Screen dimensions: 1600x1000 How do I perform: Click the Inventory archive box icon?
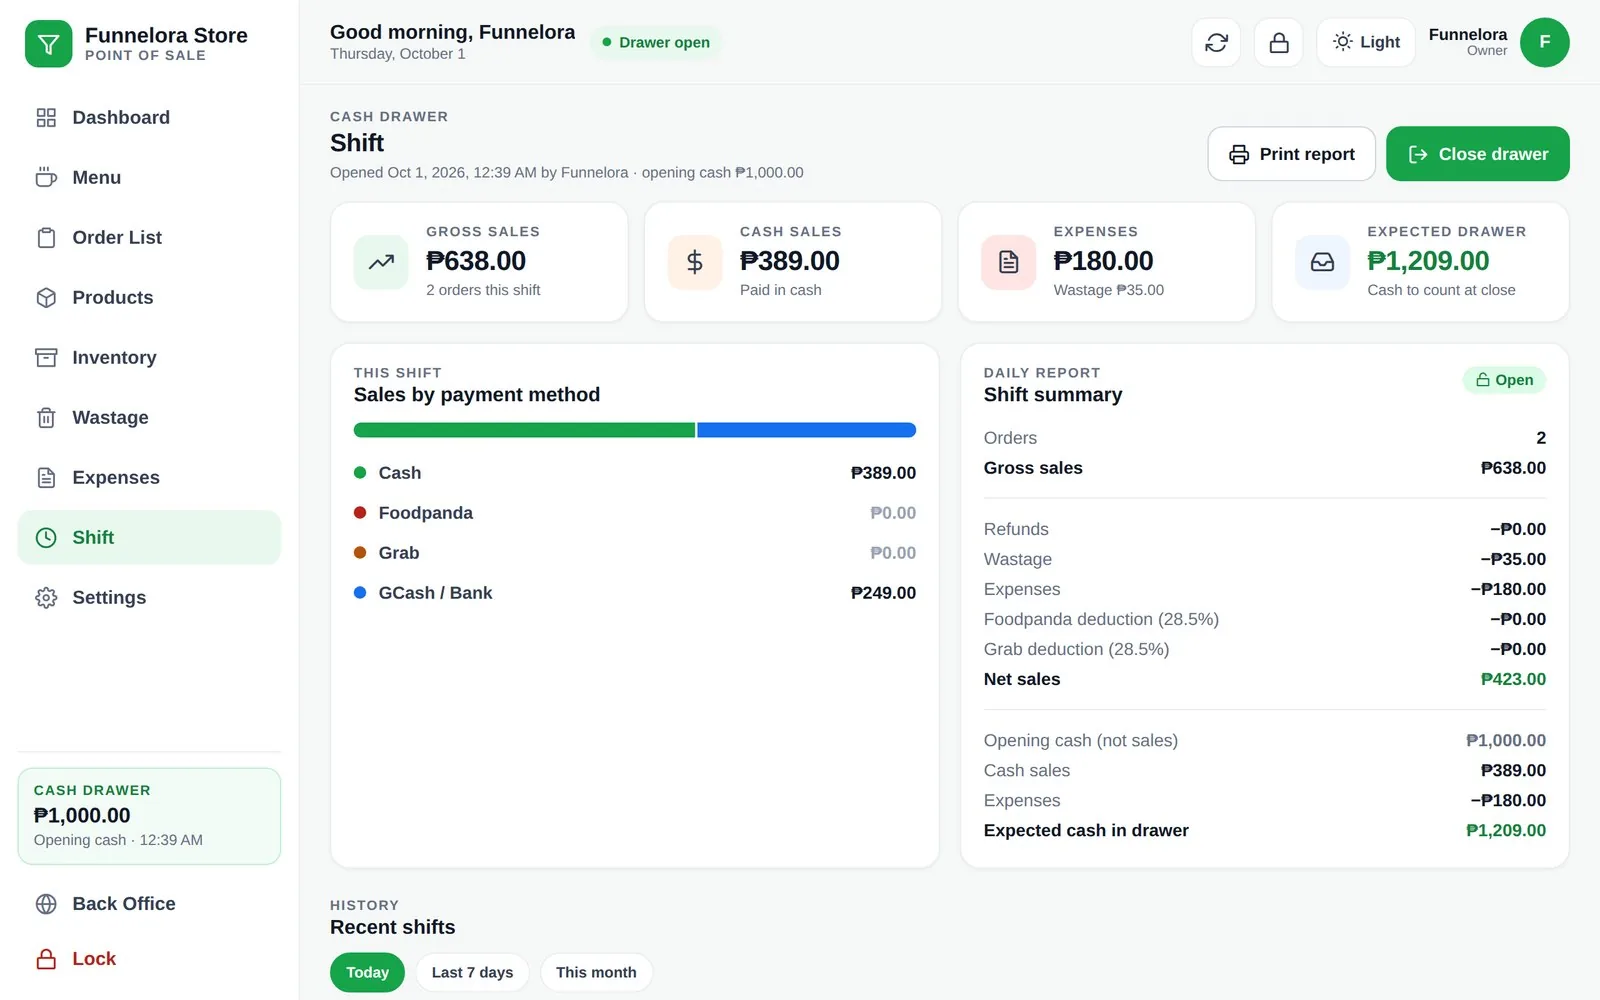click(46, 358)
